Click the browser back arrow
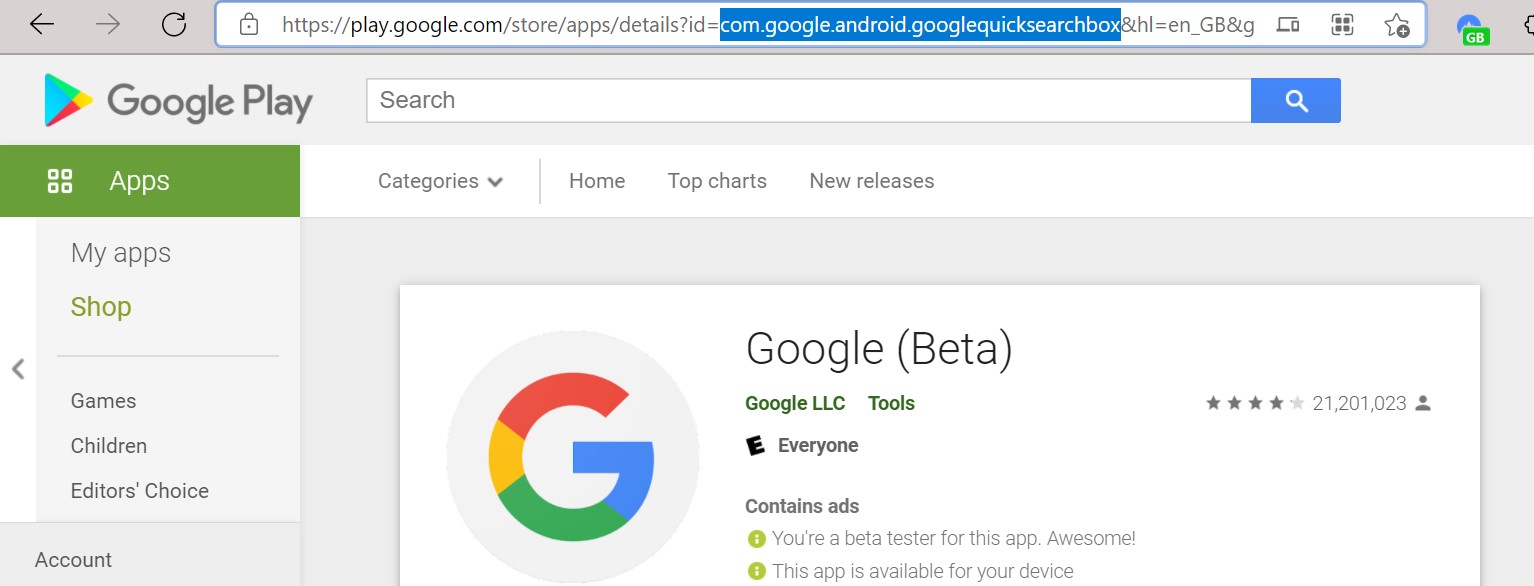1534x586 pixels. coord(42,24)
